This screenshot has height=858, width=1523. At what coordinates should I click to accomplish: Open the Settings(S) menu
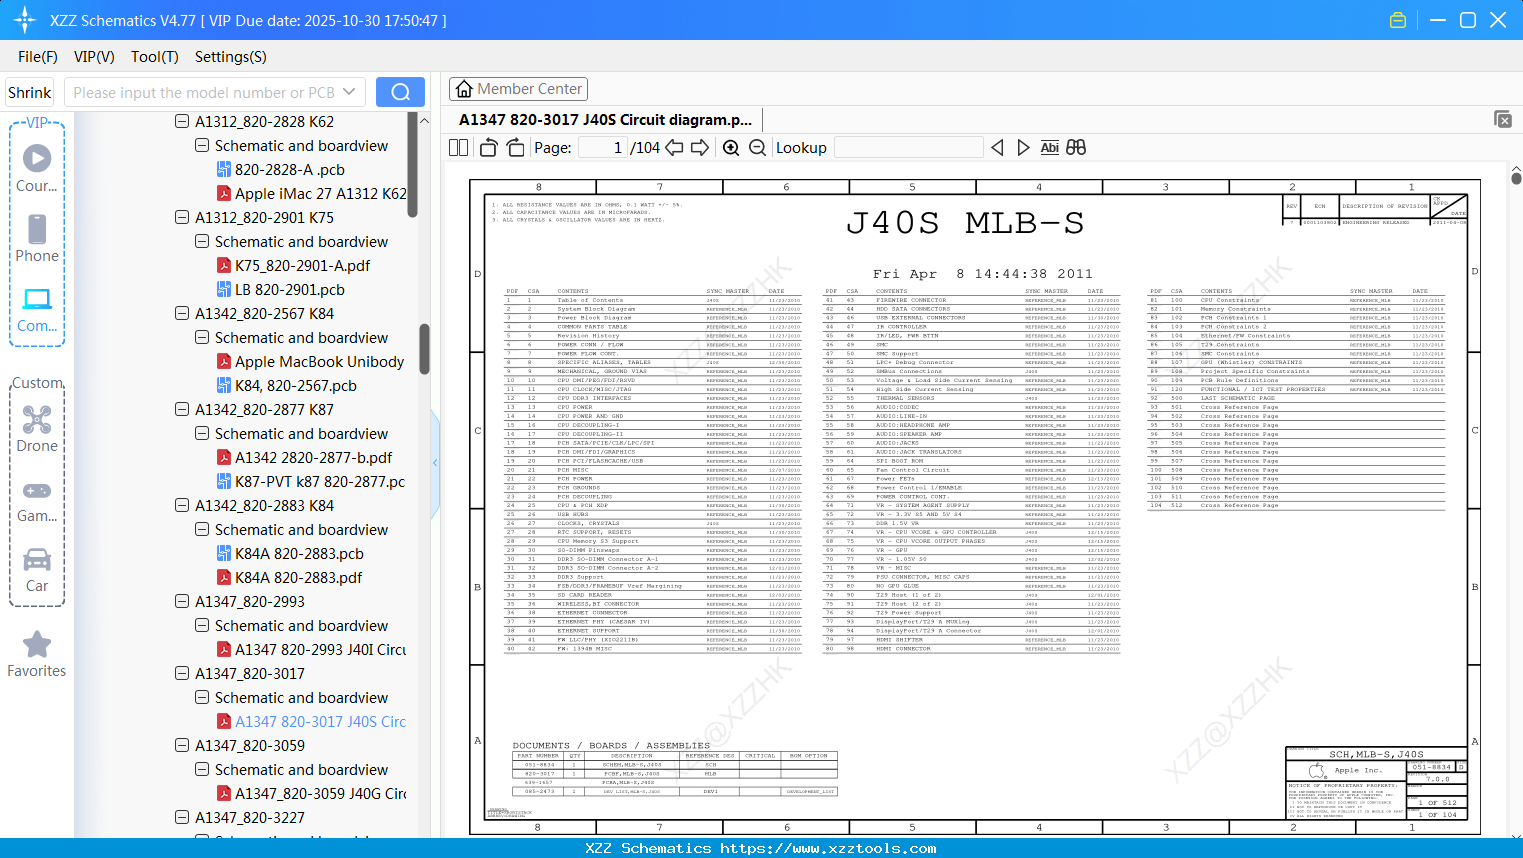pos(230,57)
